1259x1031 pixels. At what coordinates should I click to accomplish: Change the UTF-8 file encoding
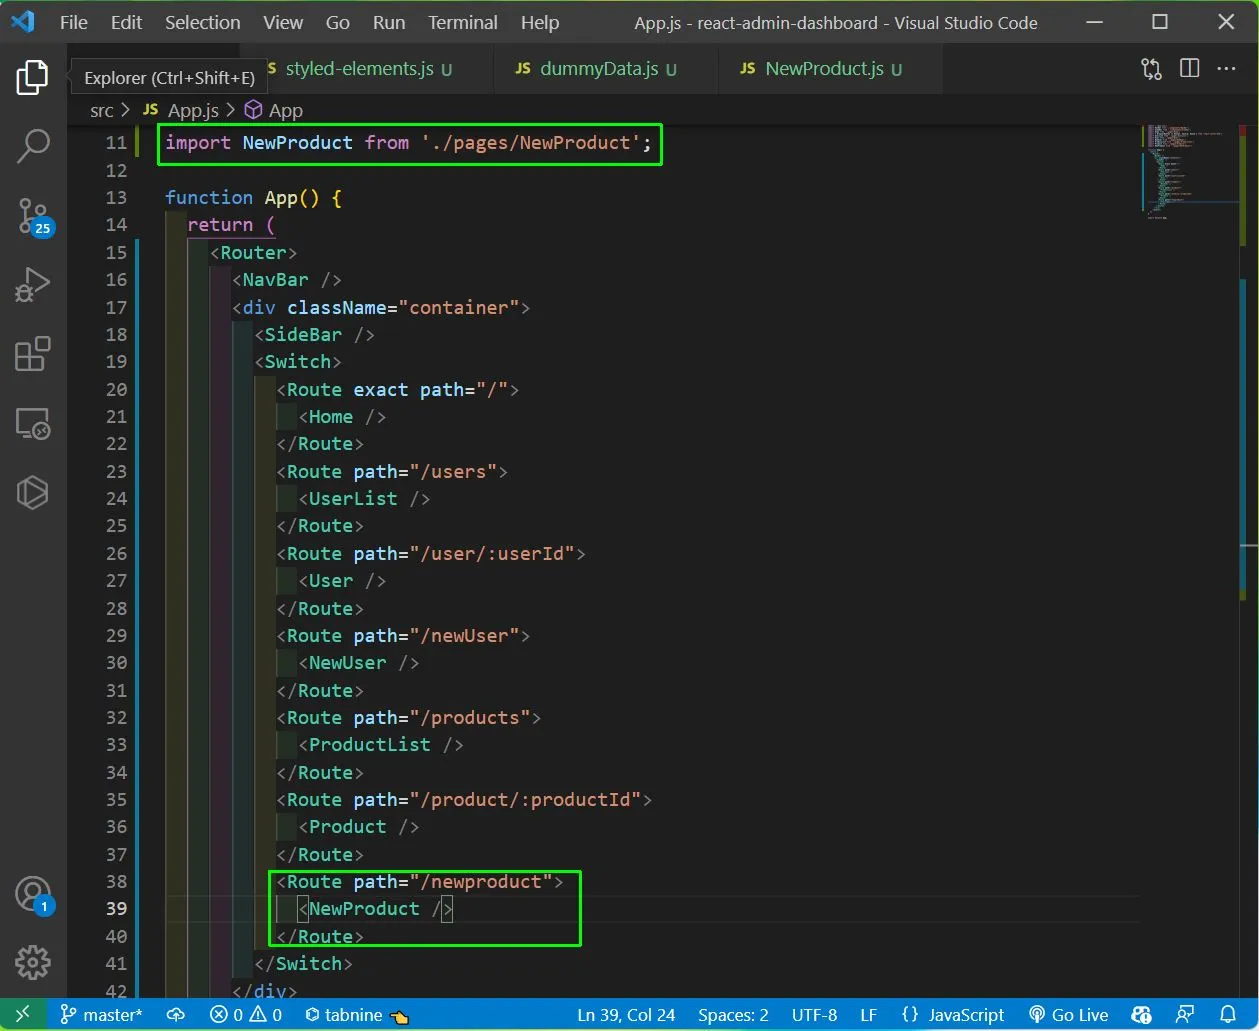[x=814, y=1014]
